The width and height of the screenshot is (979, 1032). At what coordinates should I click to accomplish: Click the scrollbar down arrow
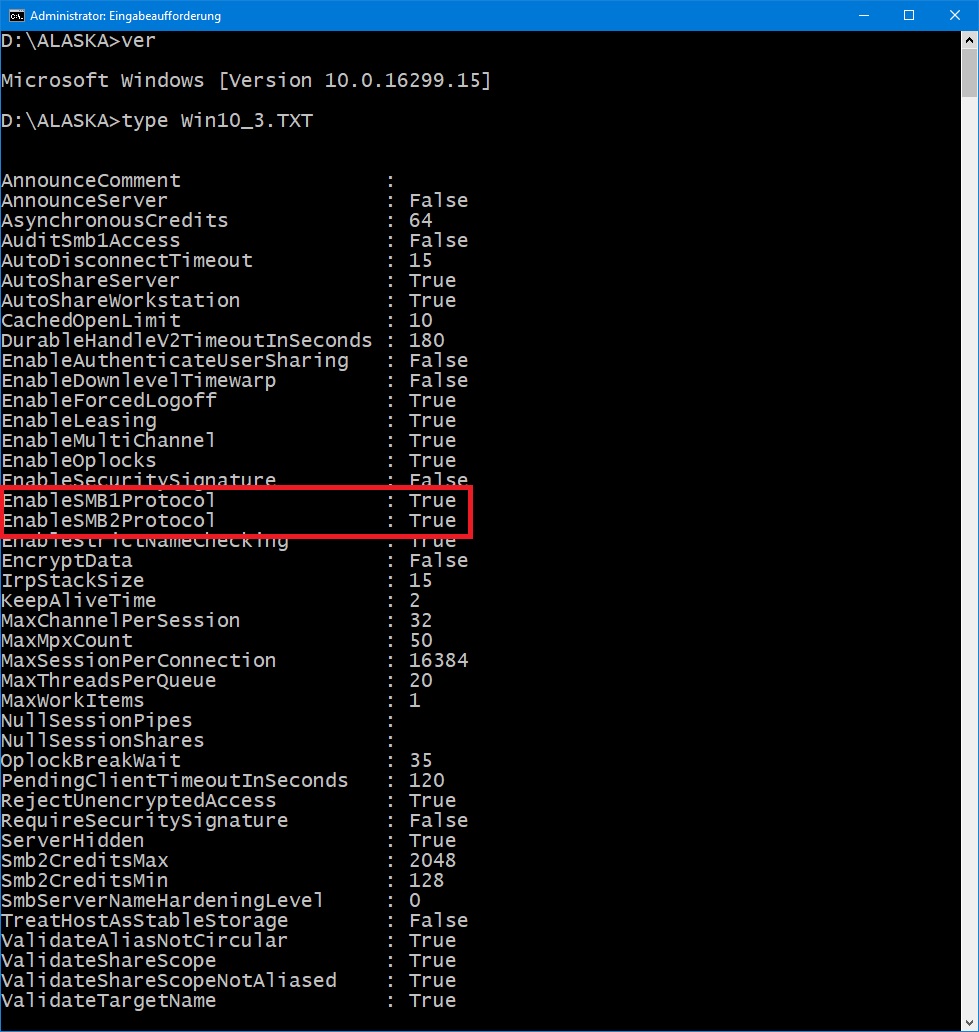[969, 1022]
